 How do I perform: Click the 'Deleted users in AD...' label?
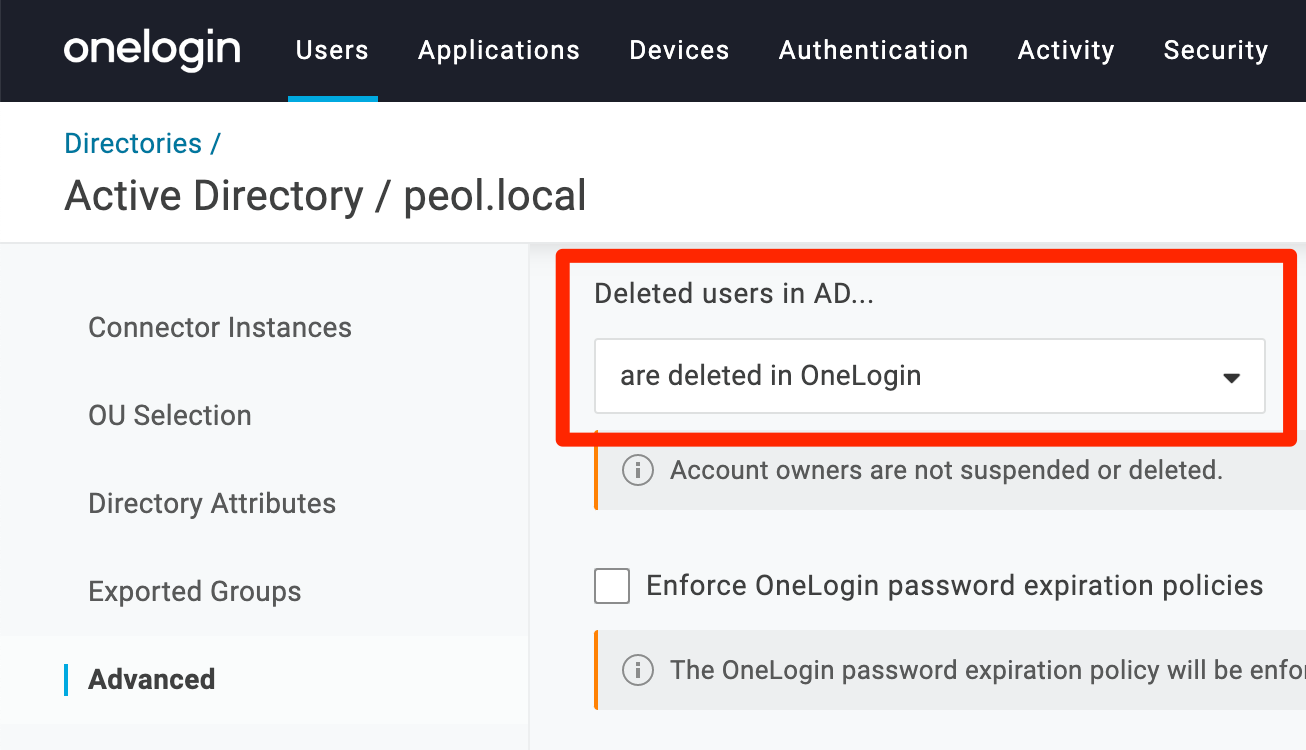pyautogui.click(x=734, y=293)
